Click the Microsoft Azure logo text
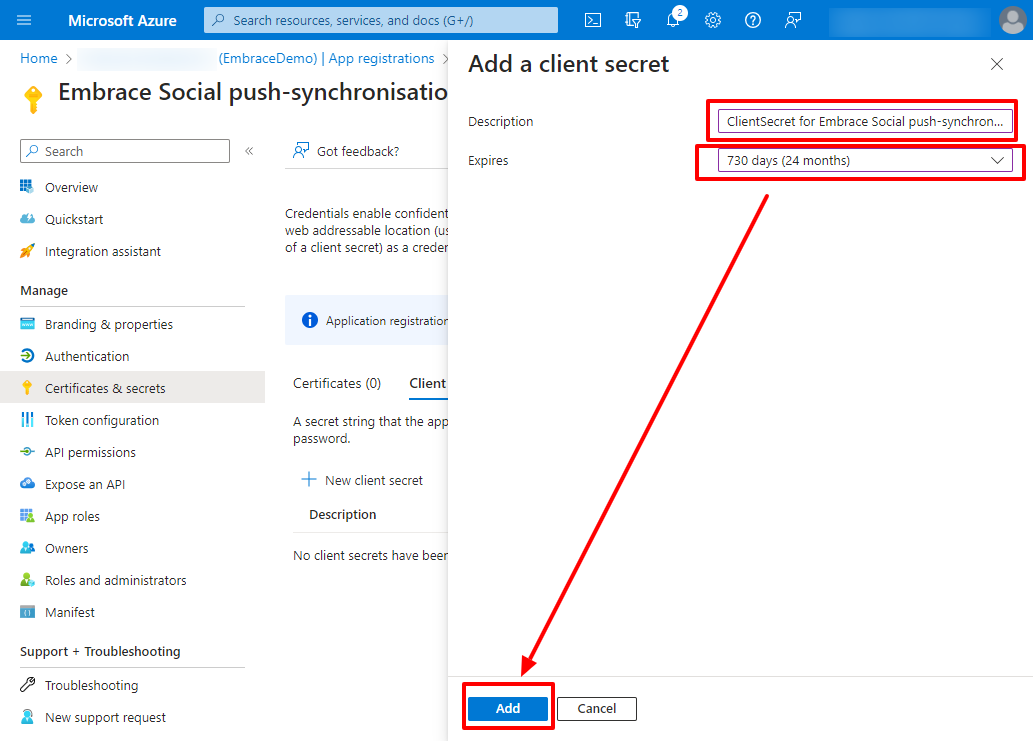 [123, 20]
